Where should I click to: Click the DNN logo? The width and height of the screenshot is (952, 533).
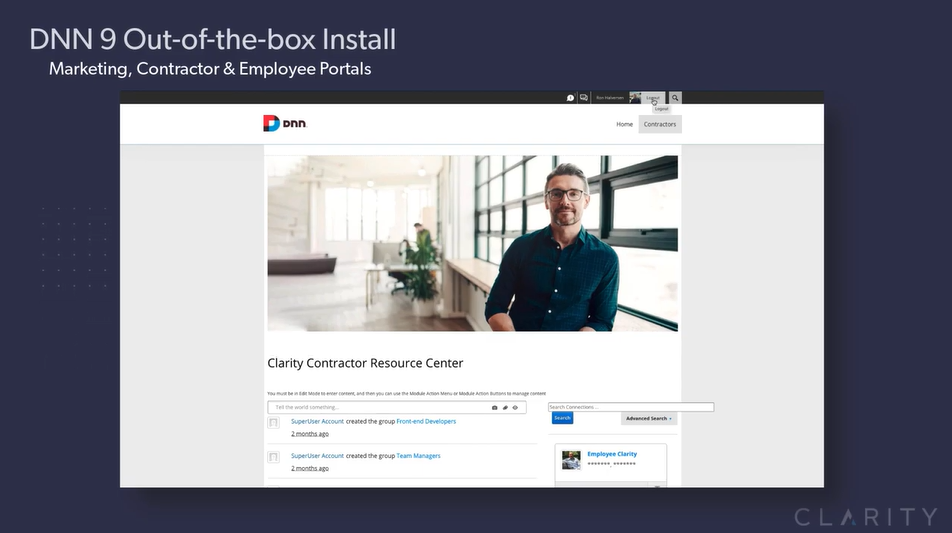[x=285, y=124]
